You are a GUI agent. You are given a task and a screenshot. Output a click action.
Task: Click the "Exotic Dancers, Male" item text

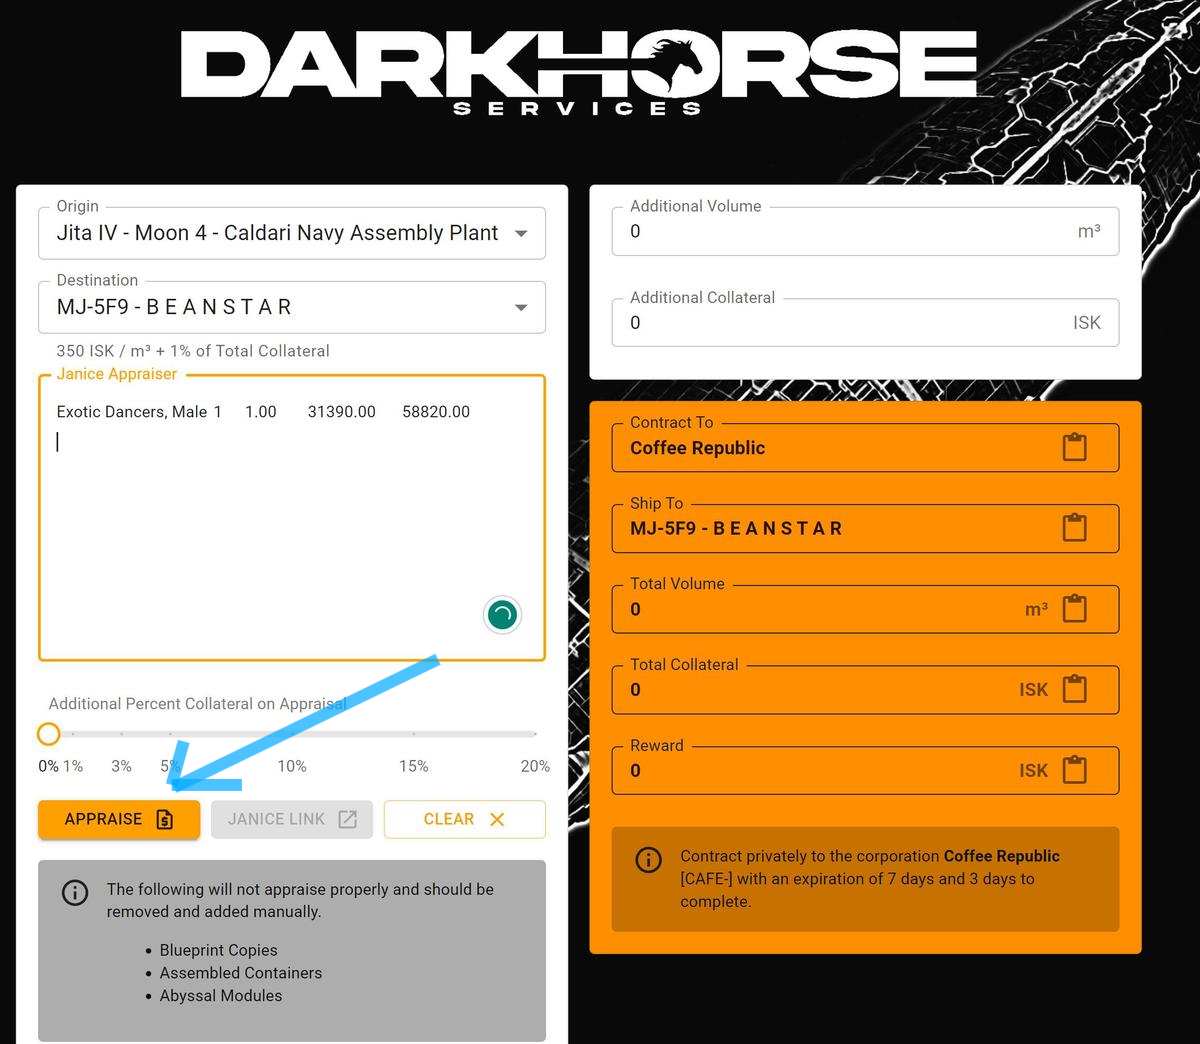132,412
